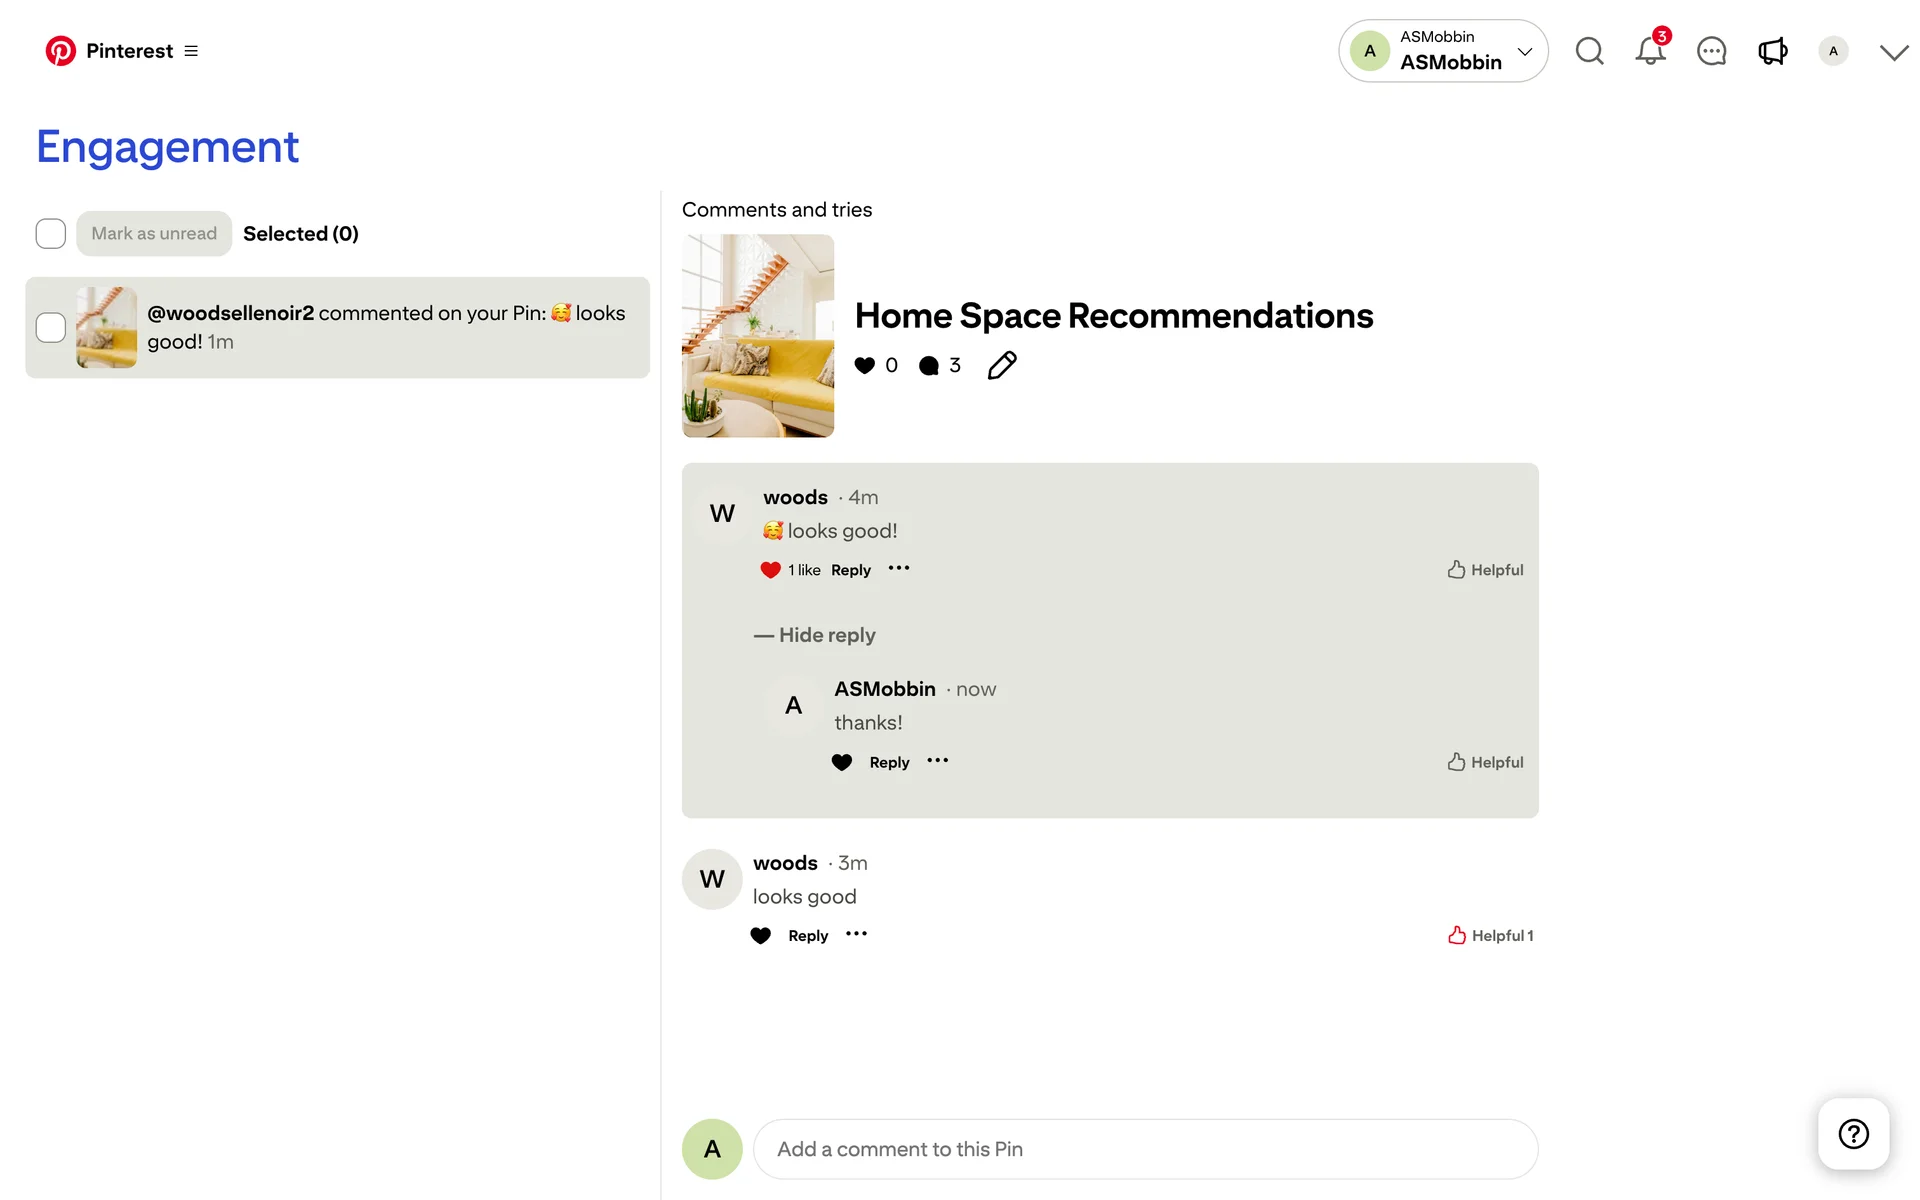Open the search magnifier icon
The width and height of the screenshot is (1920, 1200).
click(1589, 51)
